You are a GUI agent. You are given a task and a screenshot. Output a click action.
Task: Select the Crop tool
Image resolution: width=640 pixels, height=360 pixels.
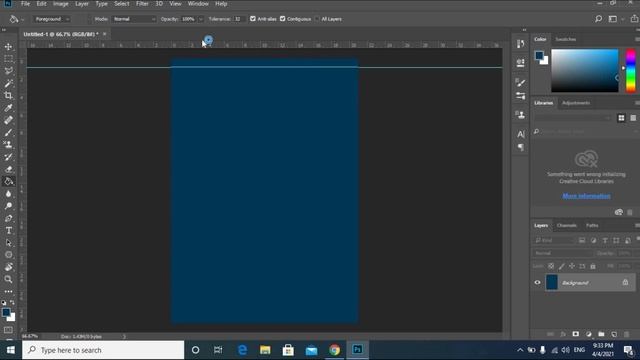pyautogui.click(x=8, y=96)
